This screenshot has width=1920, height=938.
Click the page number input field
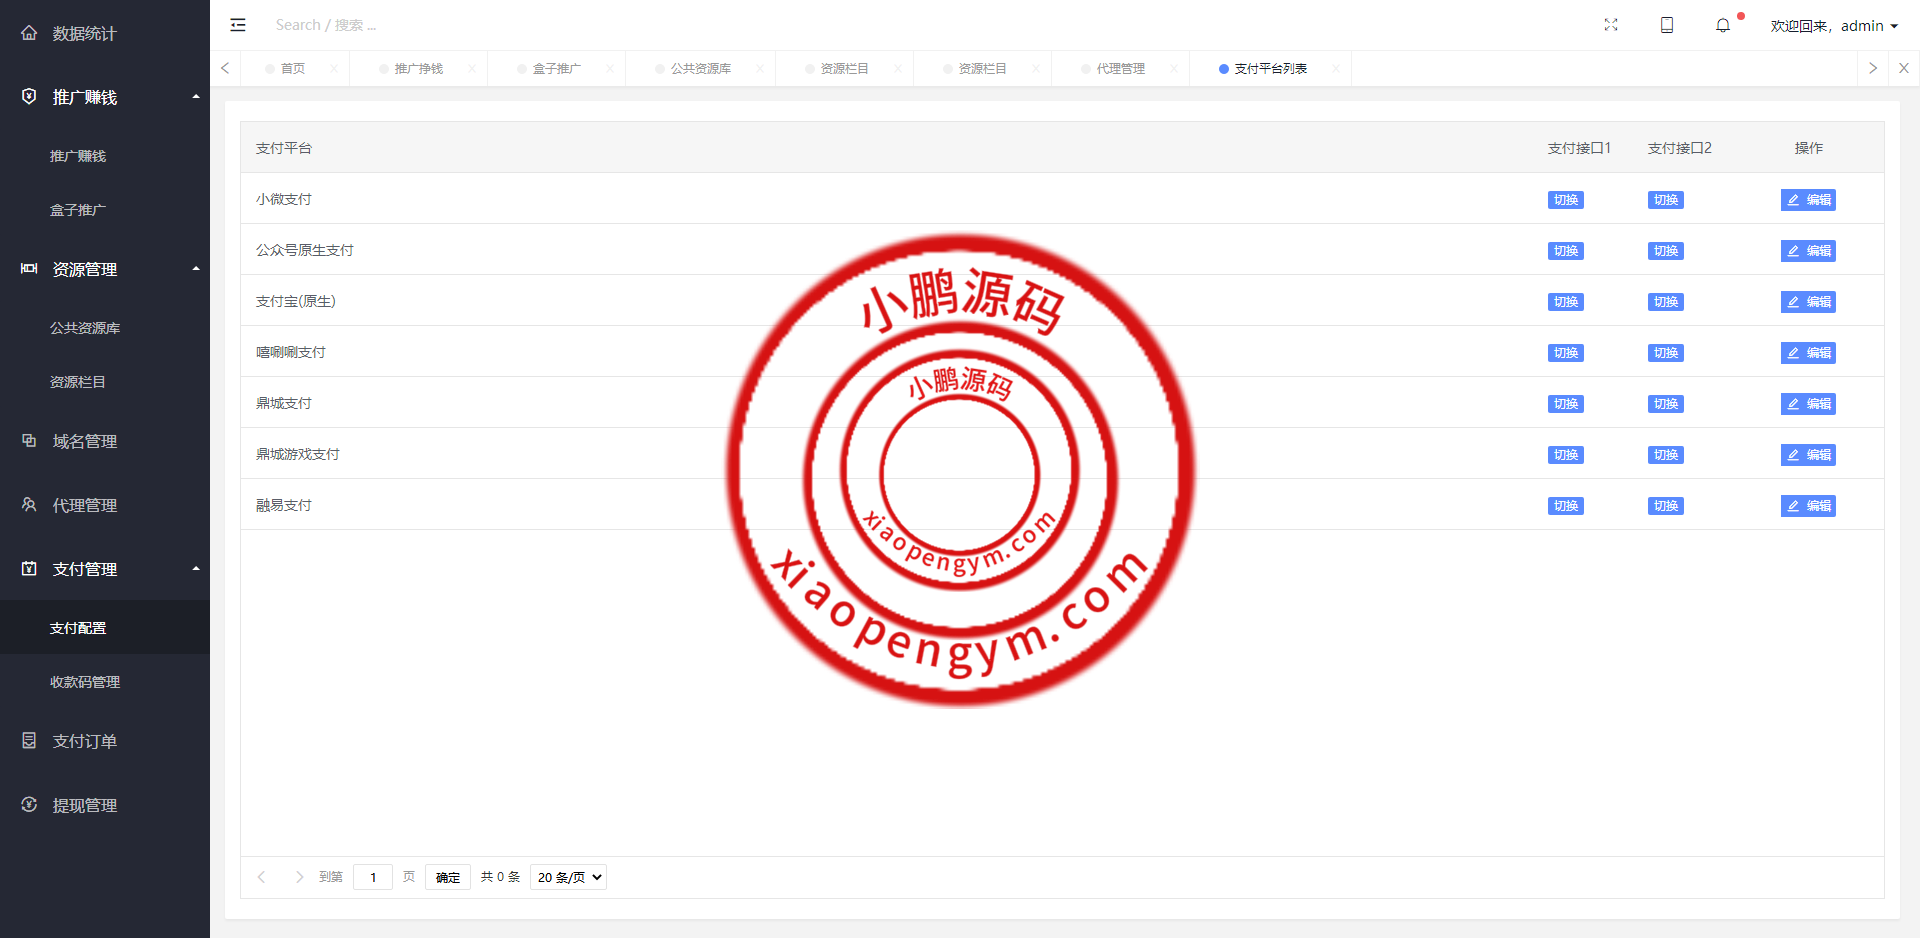pos(373,877)
